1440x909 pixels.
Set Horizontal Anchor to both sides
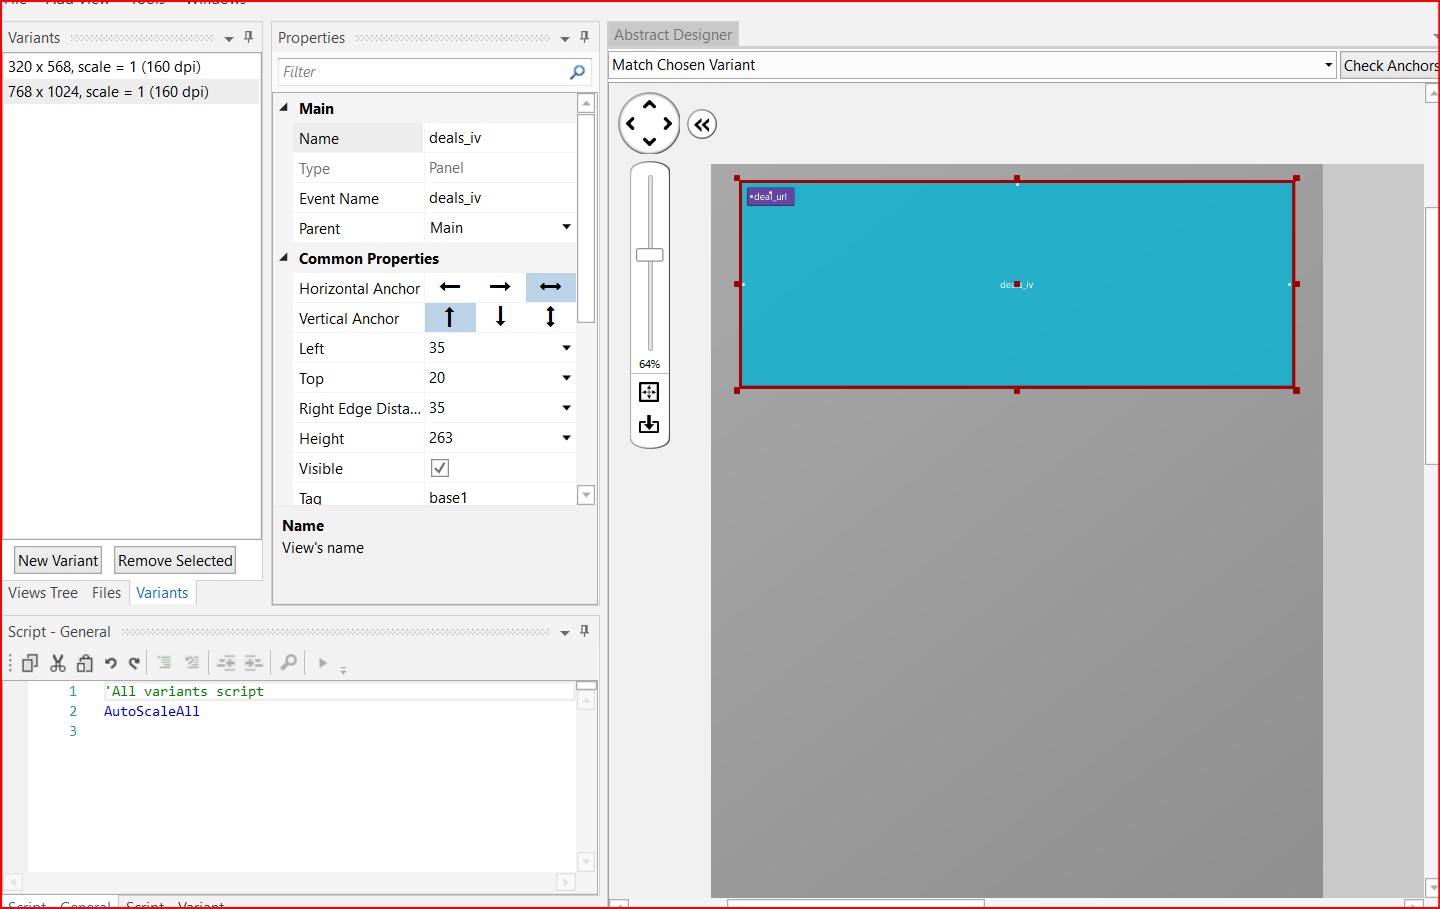tap(551, 287)
